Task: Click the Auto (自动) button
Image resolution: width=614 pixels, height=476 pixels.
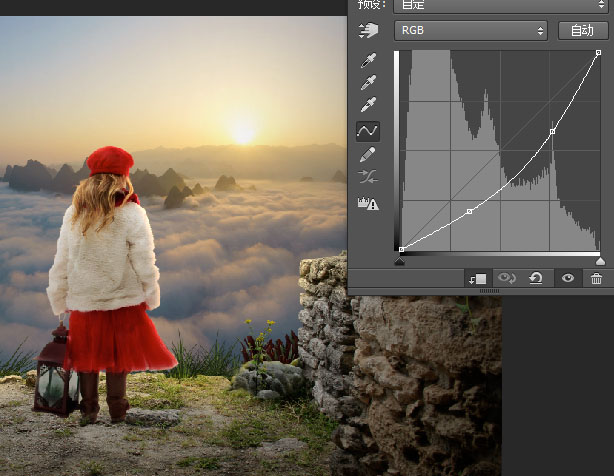Action: (x=583, y=31)
